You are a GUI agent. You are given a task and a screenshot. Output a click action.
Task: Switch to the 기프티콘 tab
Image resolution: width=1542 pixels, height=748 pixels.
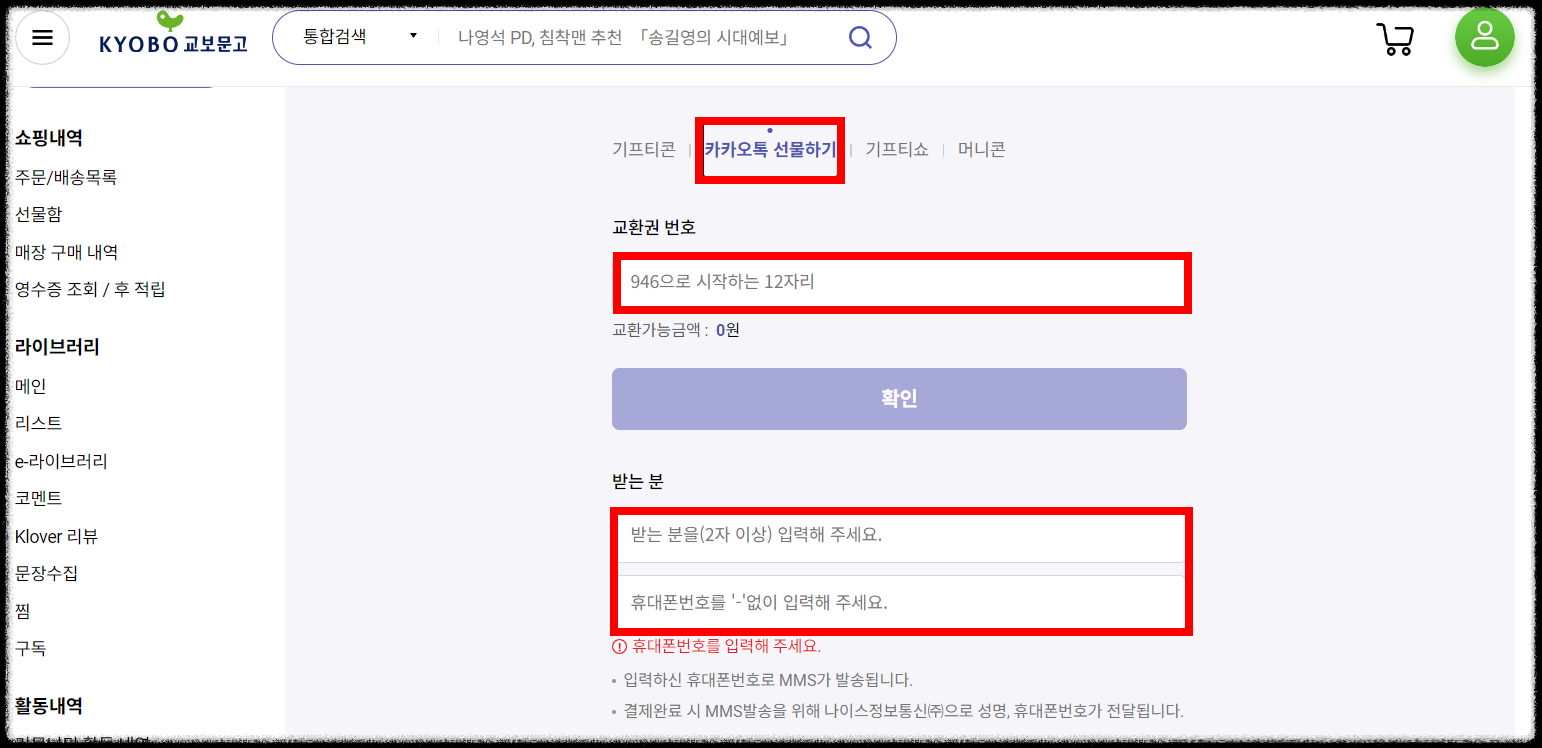(644, 150)
